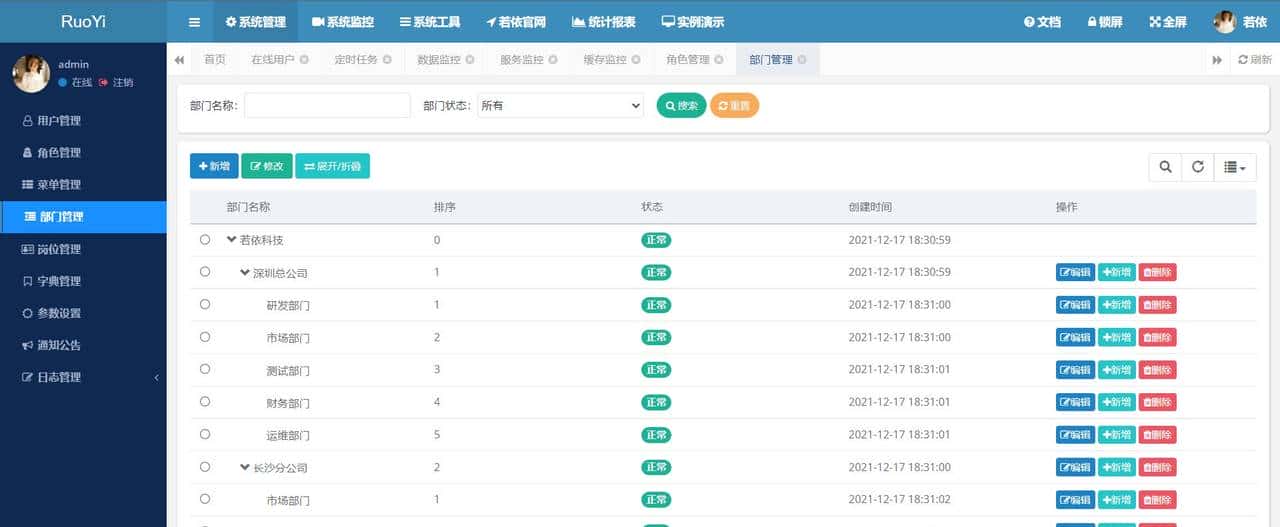Viewport: 1280px width, 527px height.
Task: Select the radio for 长沙分公司
Action: pos(205,466)
